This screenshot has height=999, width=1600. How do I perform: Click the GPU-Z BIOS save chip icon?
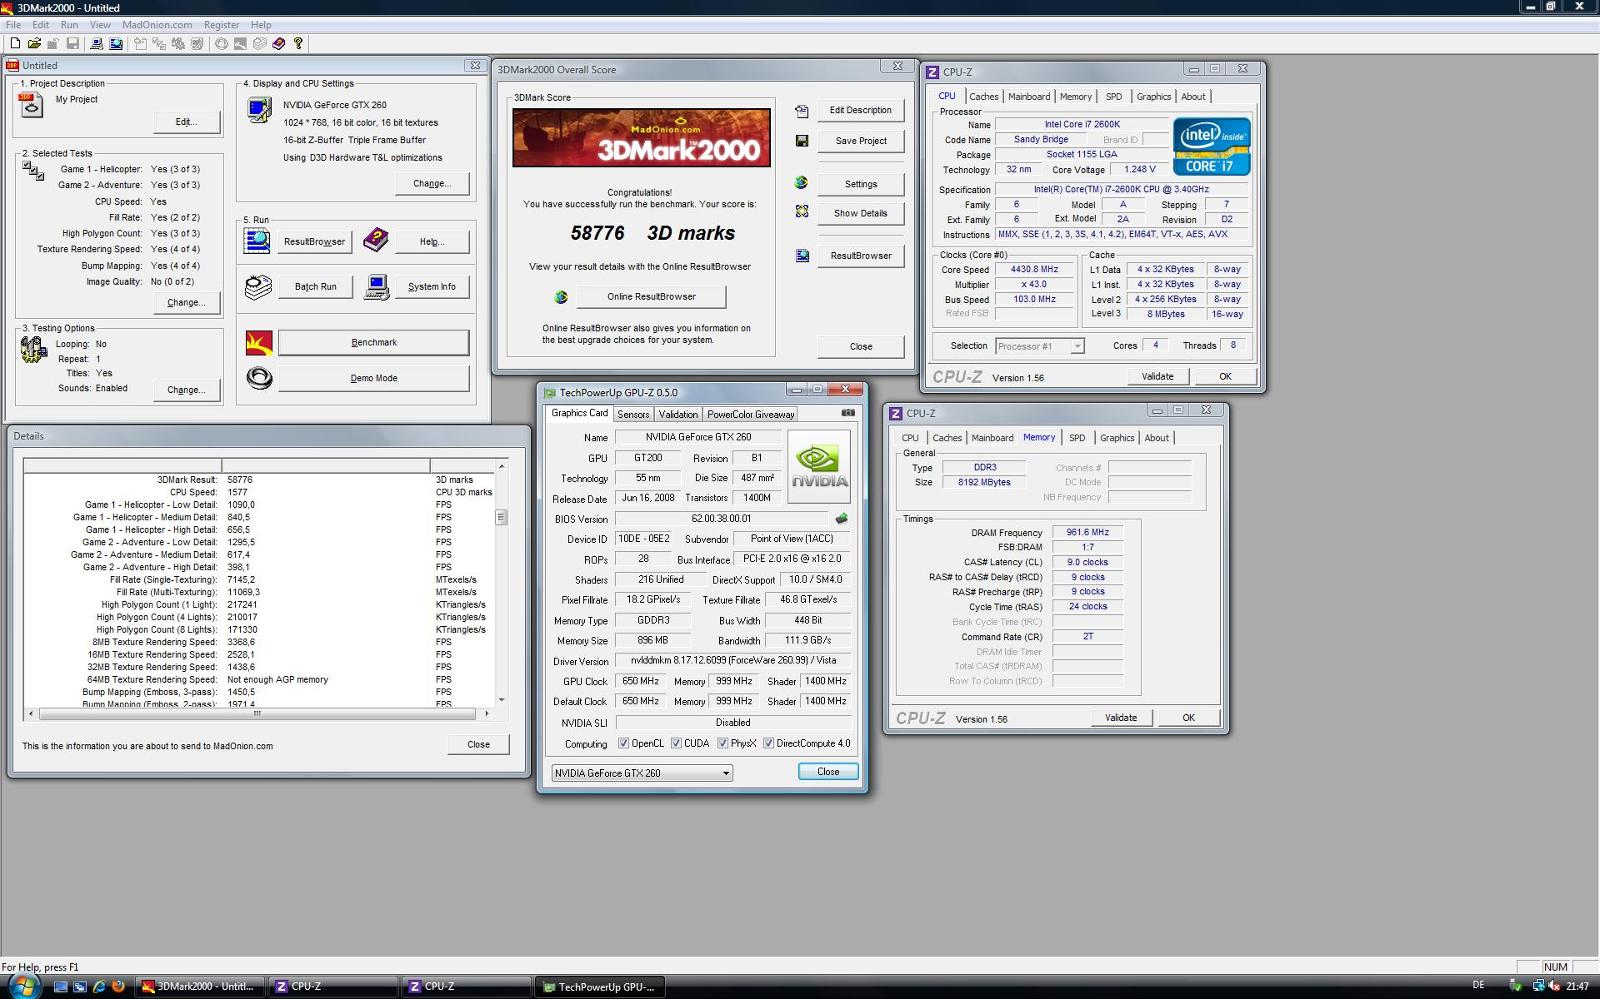842,518
